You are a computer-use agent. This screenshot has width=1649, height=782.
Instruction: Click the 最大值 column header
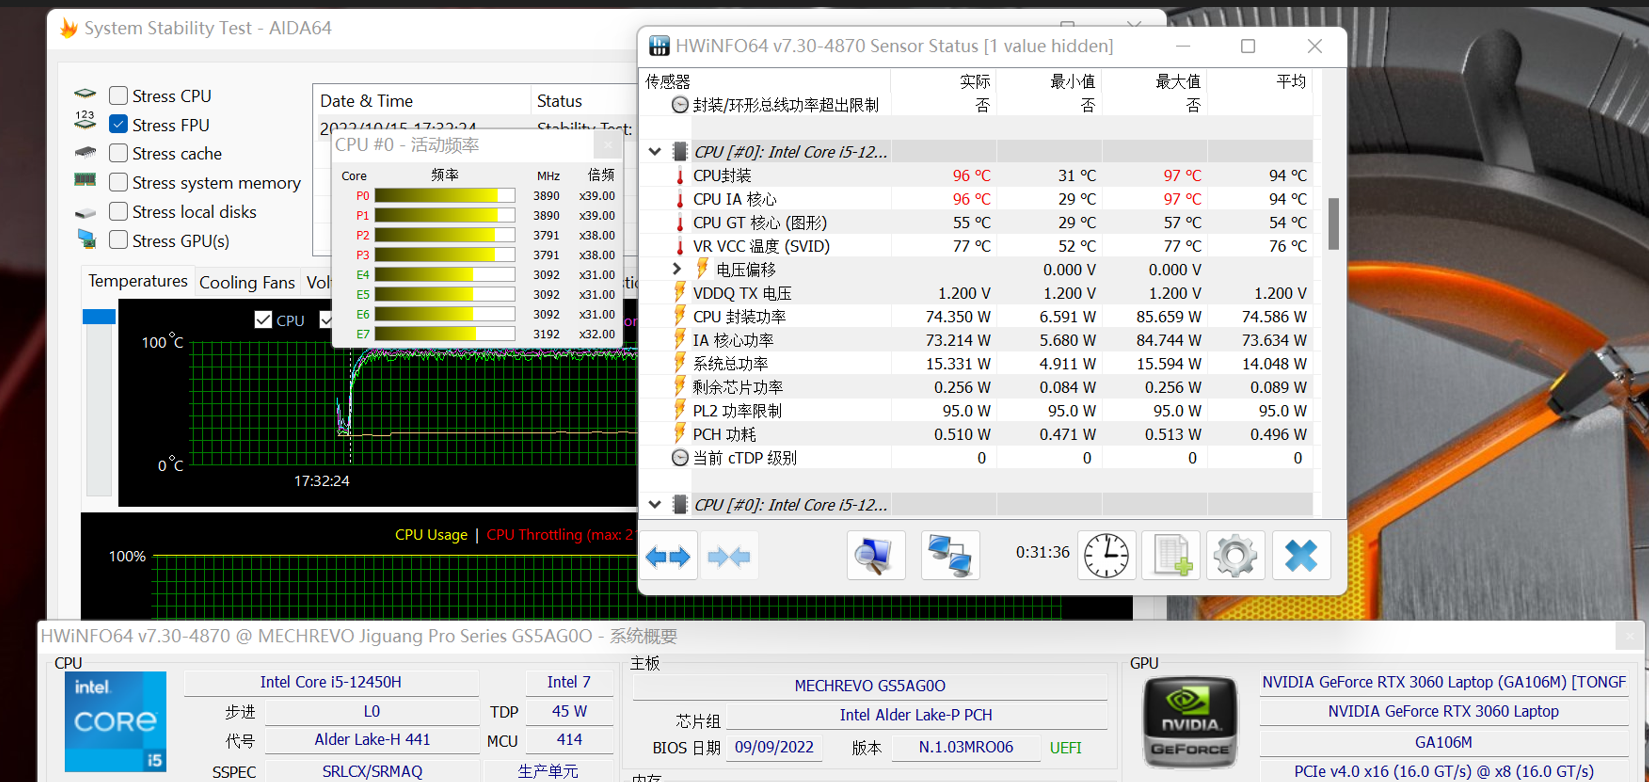[1177, 82]
